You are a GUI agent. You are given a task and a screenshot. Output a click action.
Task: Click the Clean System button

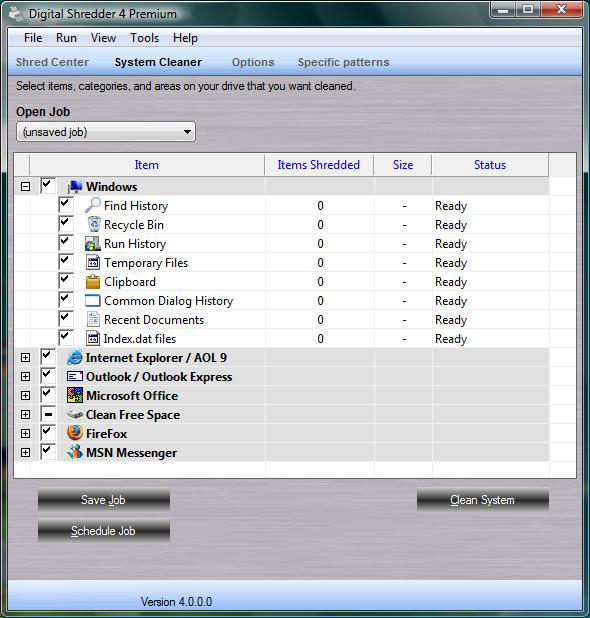[x=482, y=500]
